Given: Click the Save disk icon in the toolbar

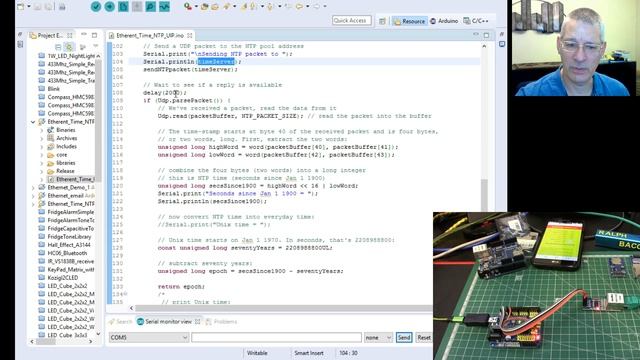Looking at the screenshot, I should (37, 7).
